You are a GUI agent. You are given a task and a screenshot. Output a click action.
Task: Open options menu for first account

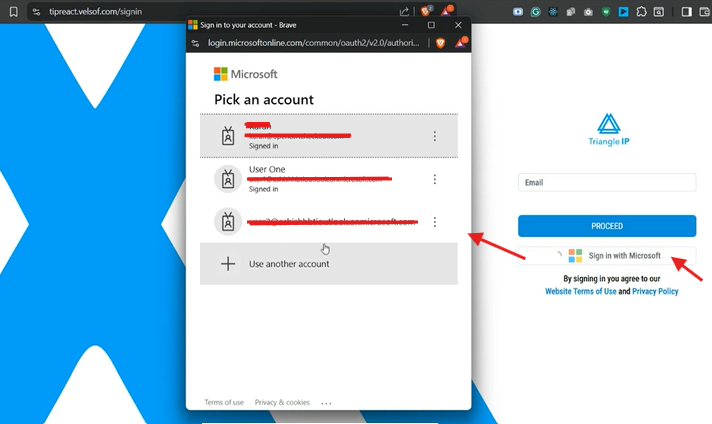(x=434, y=136)
